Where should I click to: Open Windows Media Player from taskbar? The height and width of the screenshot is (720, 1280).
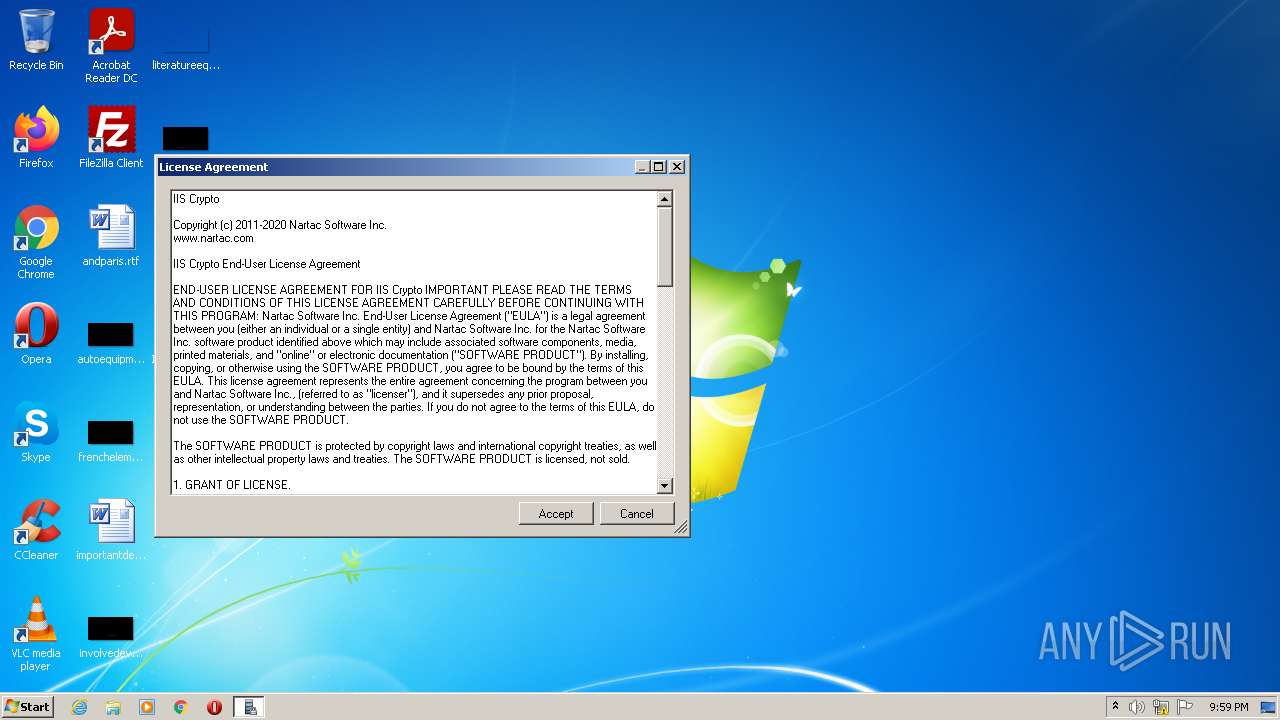click(147, 707)
